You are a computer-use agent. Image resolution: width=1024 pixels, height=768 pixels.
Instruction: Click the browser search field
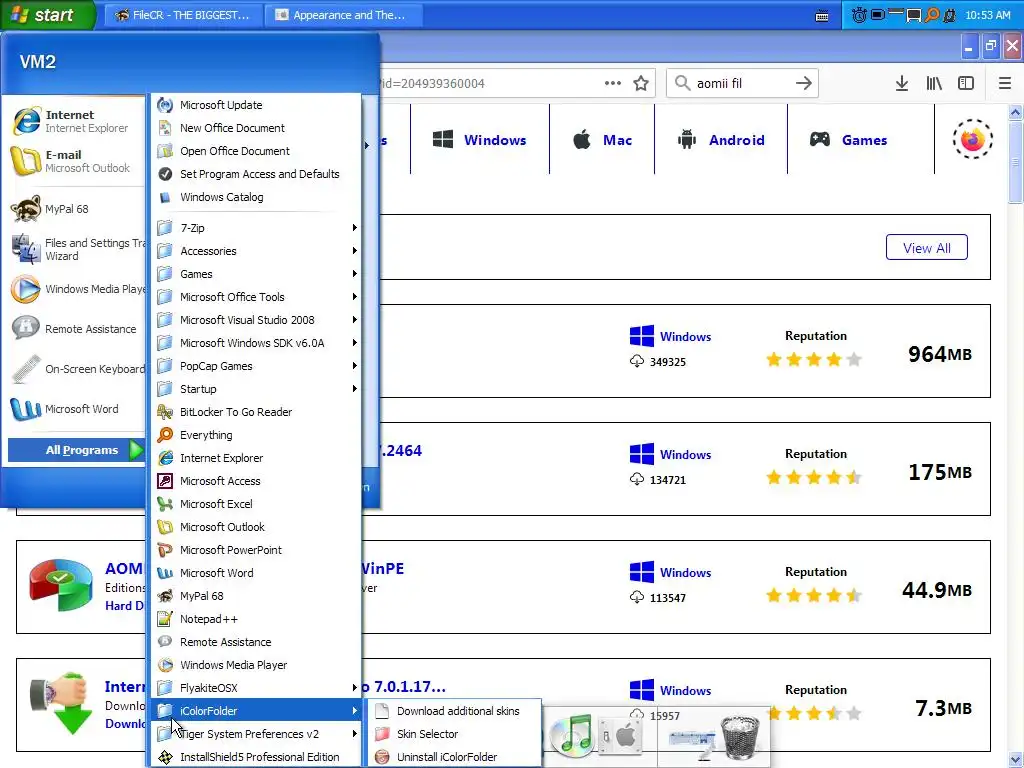pos(741,83)
